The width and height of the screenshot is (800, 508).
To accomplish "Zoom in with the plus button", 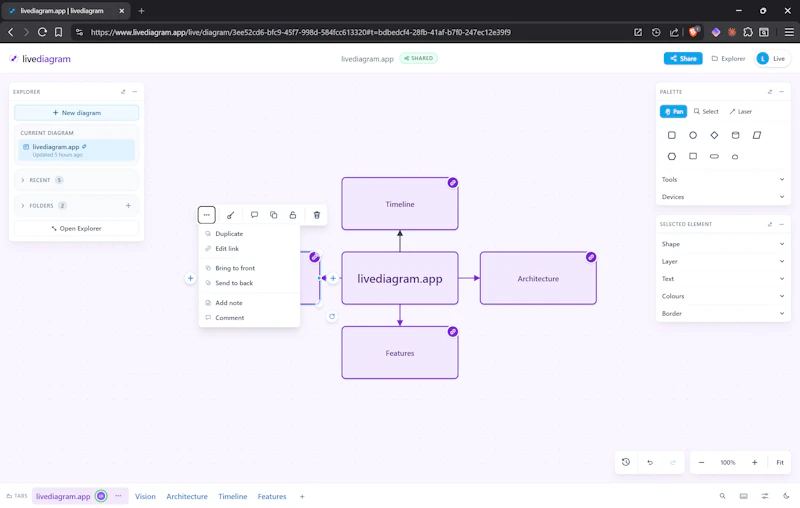I will click(755, 462).
